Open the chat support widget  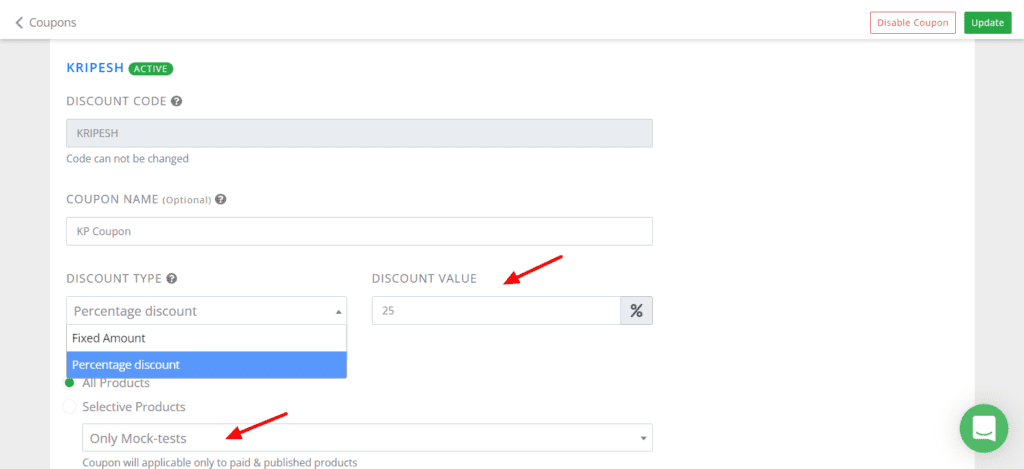click(983, 428)
